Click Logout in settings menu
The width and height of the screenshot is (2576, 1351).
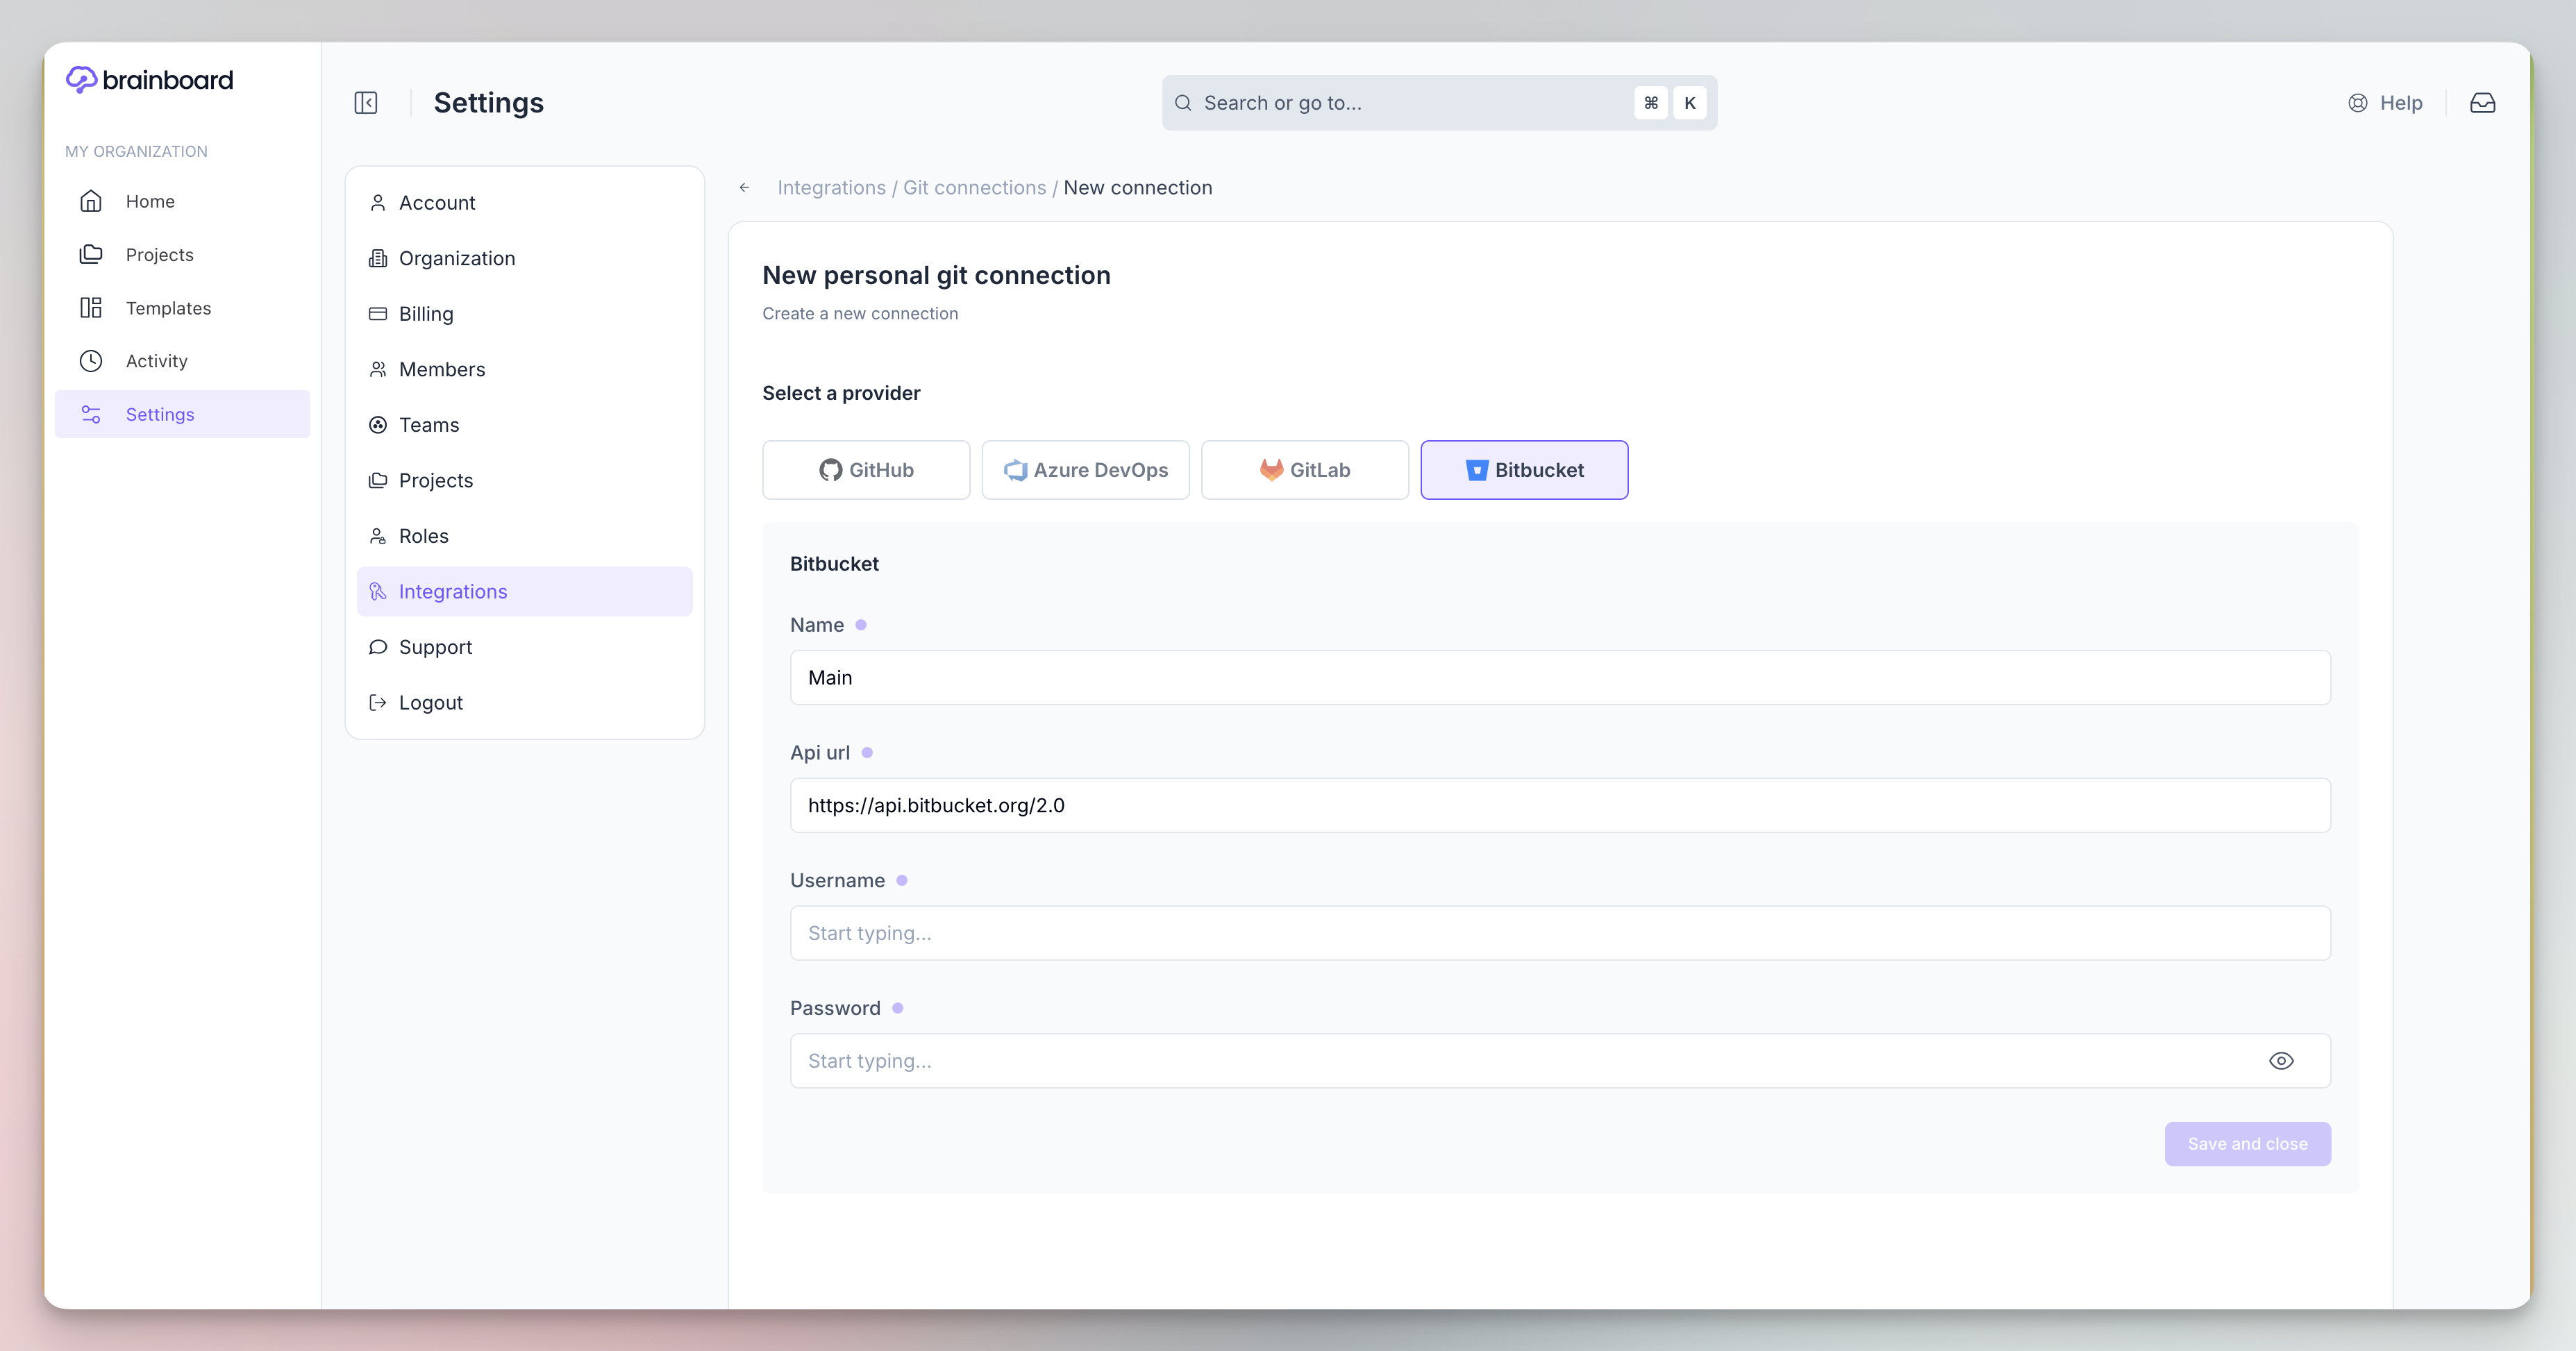430,703
